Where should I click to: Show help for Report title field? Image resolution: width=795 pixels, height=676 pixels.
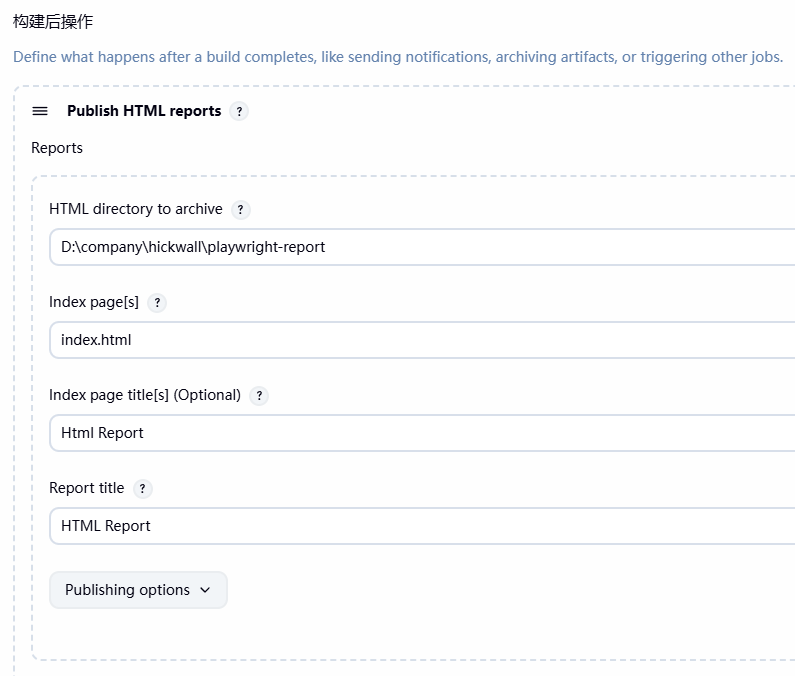pyautogui.click(x=142, y=489)
